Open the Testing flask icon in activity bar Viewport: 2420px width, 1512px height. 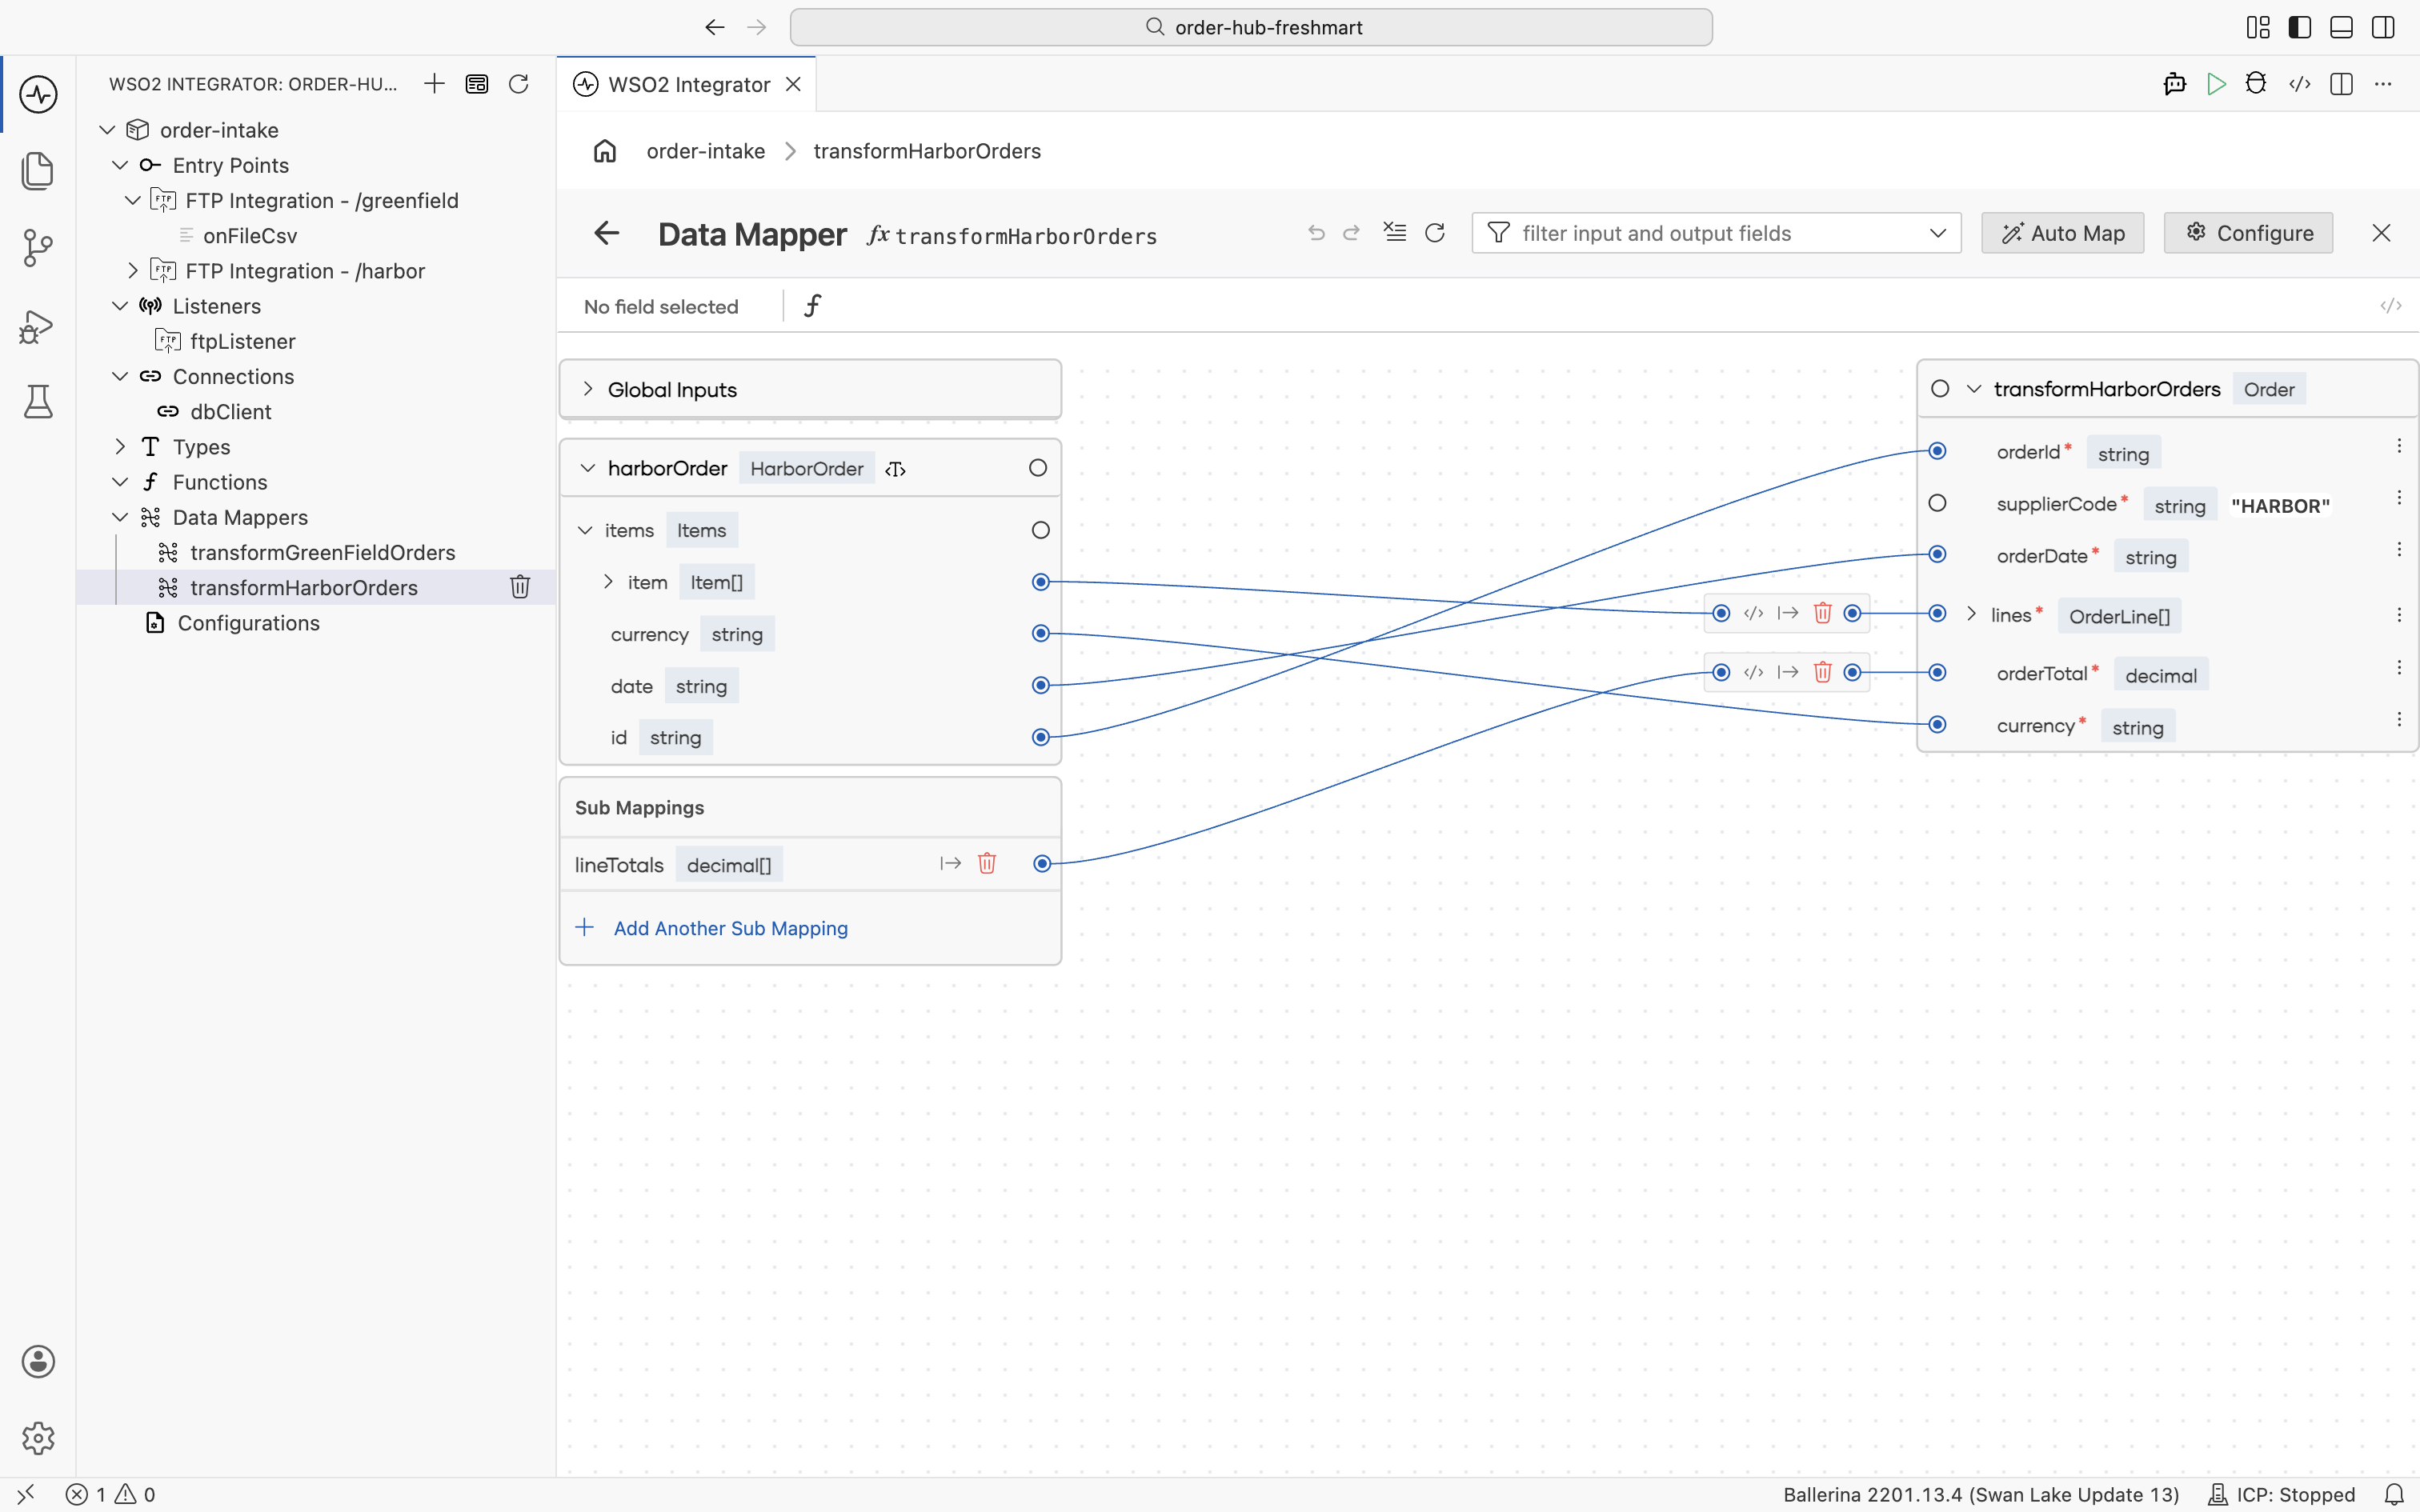[x=38, y=402]
